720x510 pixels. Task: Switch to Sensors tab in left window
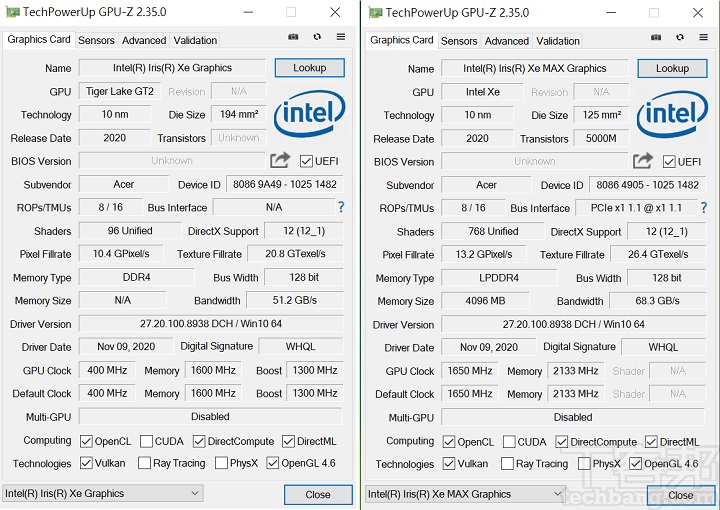tap(97, 41)
